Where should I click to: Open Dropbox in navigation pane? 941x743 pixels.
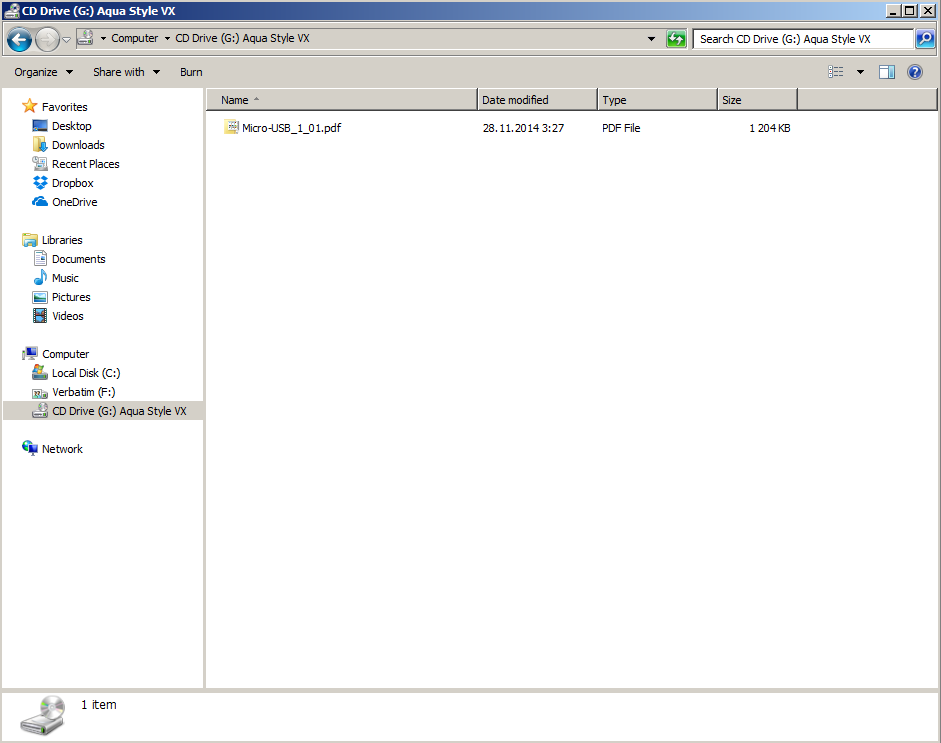point(73,183)
